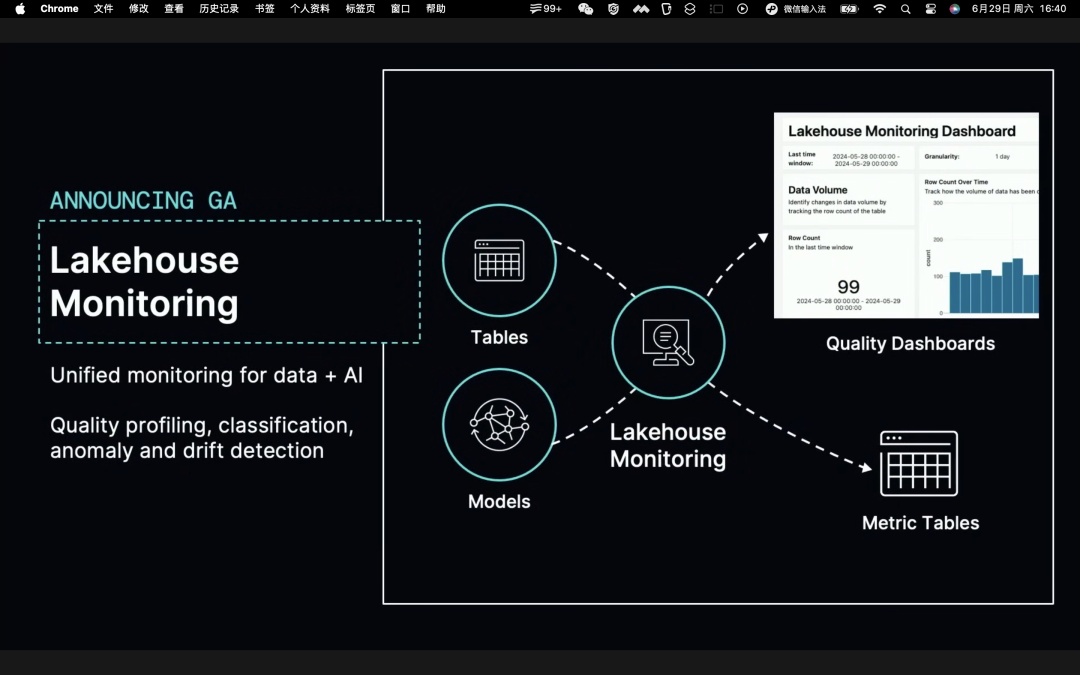Click the Tables circle icon in slide
Image resolution: width=1080 pixels, height=675 pixels.
point(499,260)
